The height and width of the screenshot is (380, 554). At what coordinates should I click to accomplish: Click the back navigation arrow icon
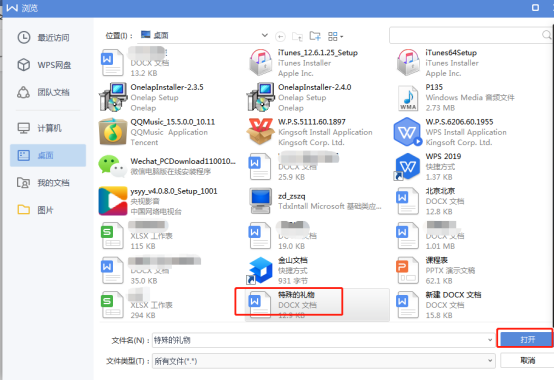pyautogui.click(x=280, y=36)
